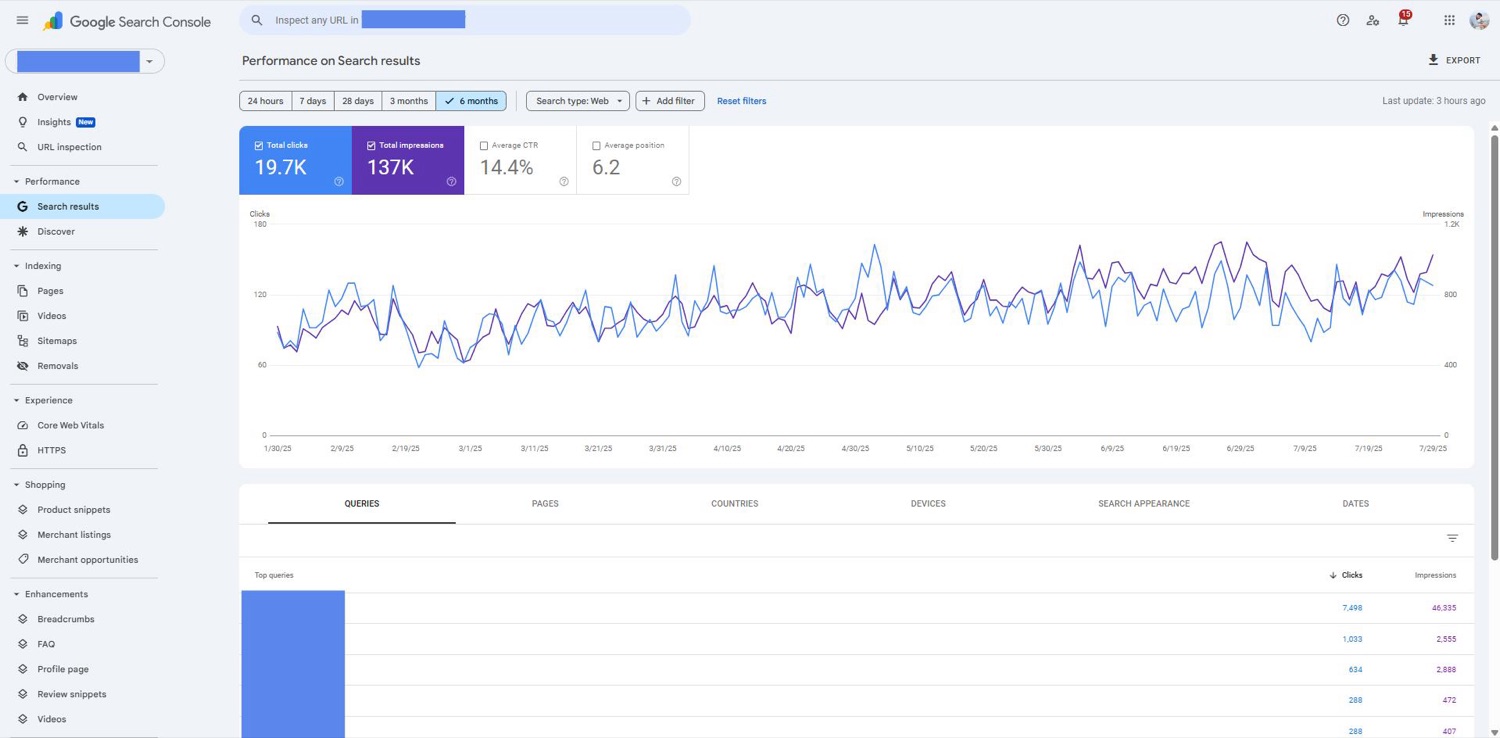This screenshot has width=1500, height=738.
Task: Open the Google apps grid
Action: (x=1449, y=20)
